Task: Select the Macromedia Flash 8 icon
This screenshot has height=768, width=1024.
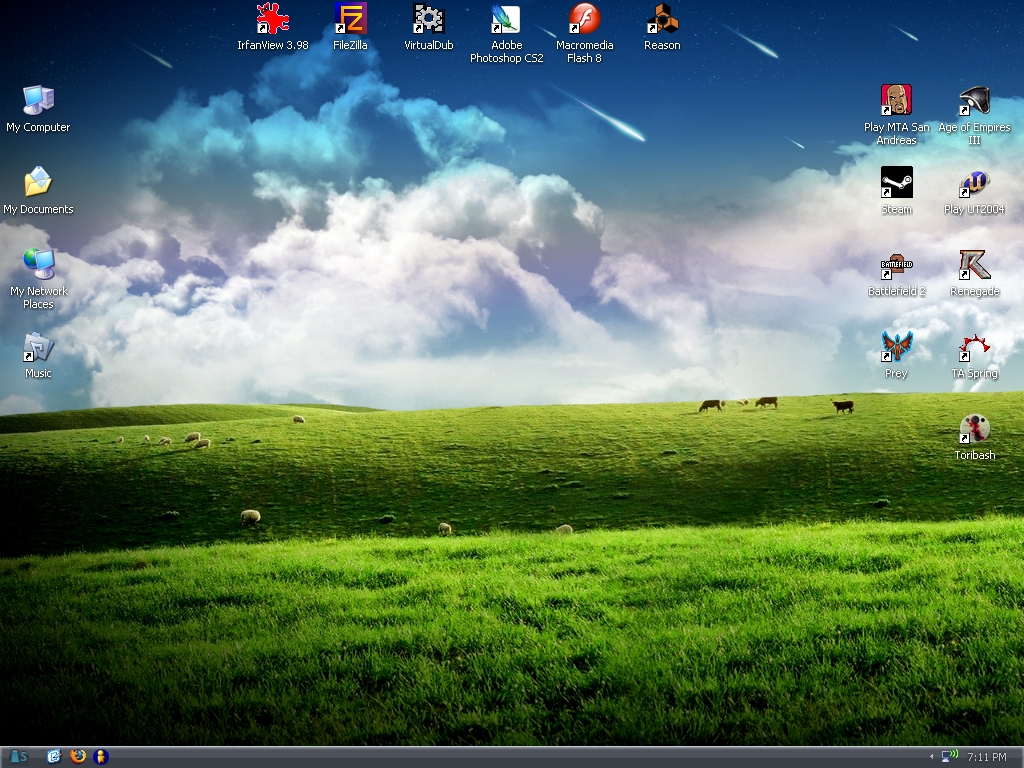Action: 584,19
